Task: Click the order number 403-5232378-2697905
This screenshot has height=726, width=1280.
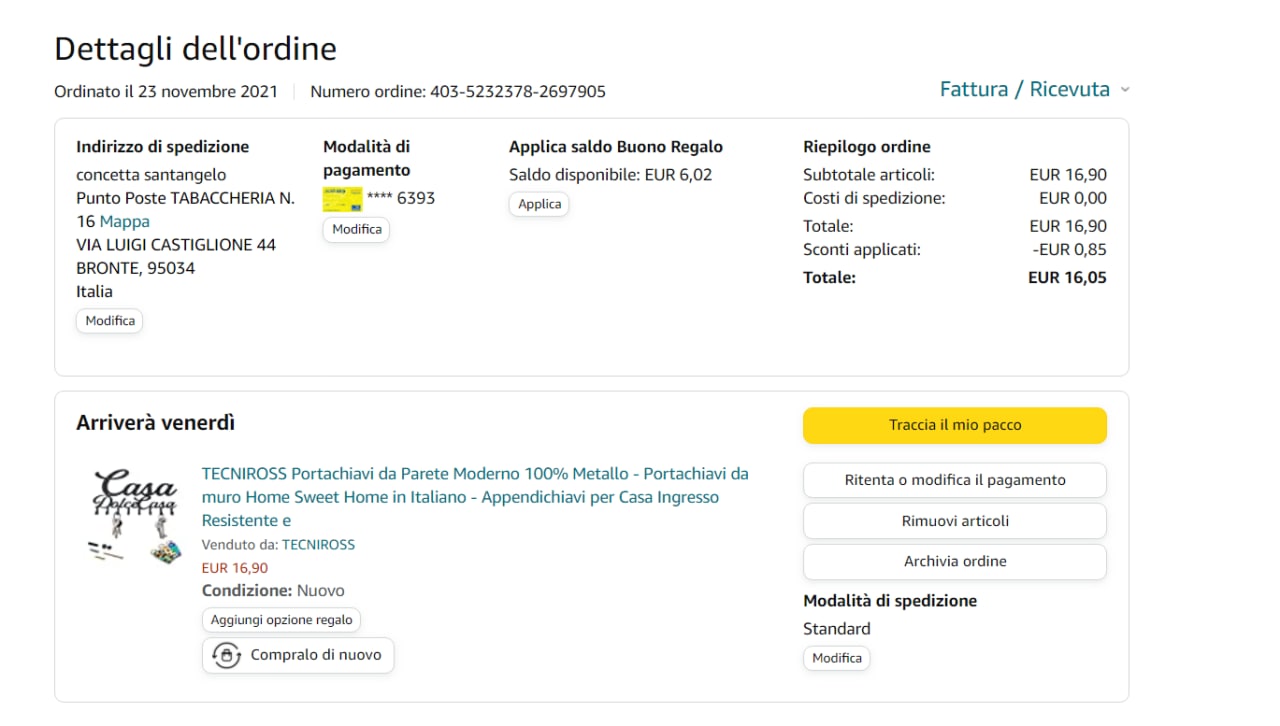Action: 517,92
